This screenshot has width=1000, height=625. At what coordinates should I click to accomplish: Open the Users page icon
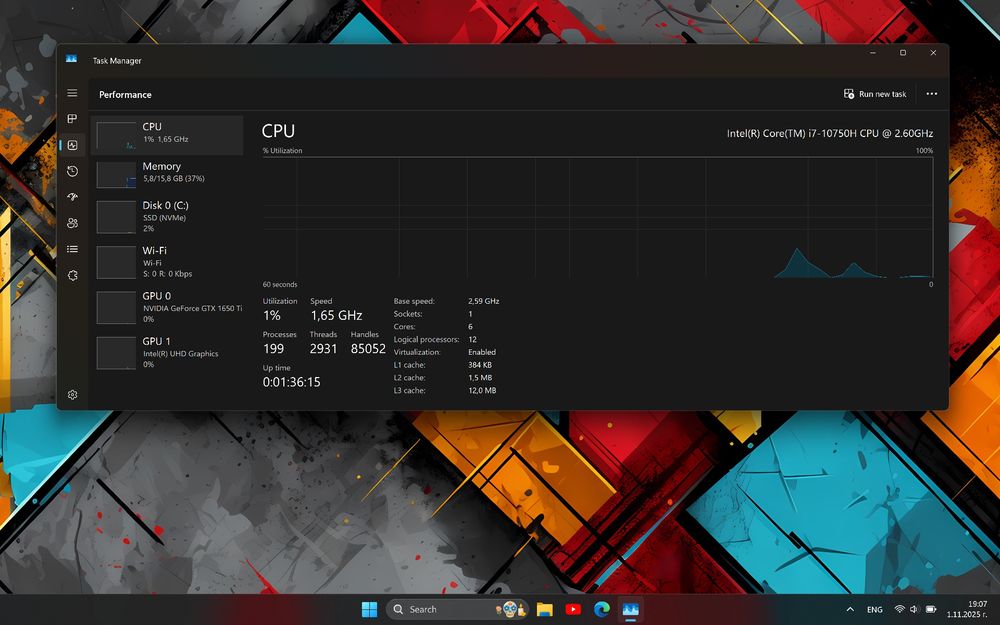72,223
